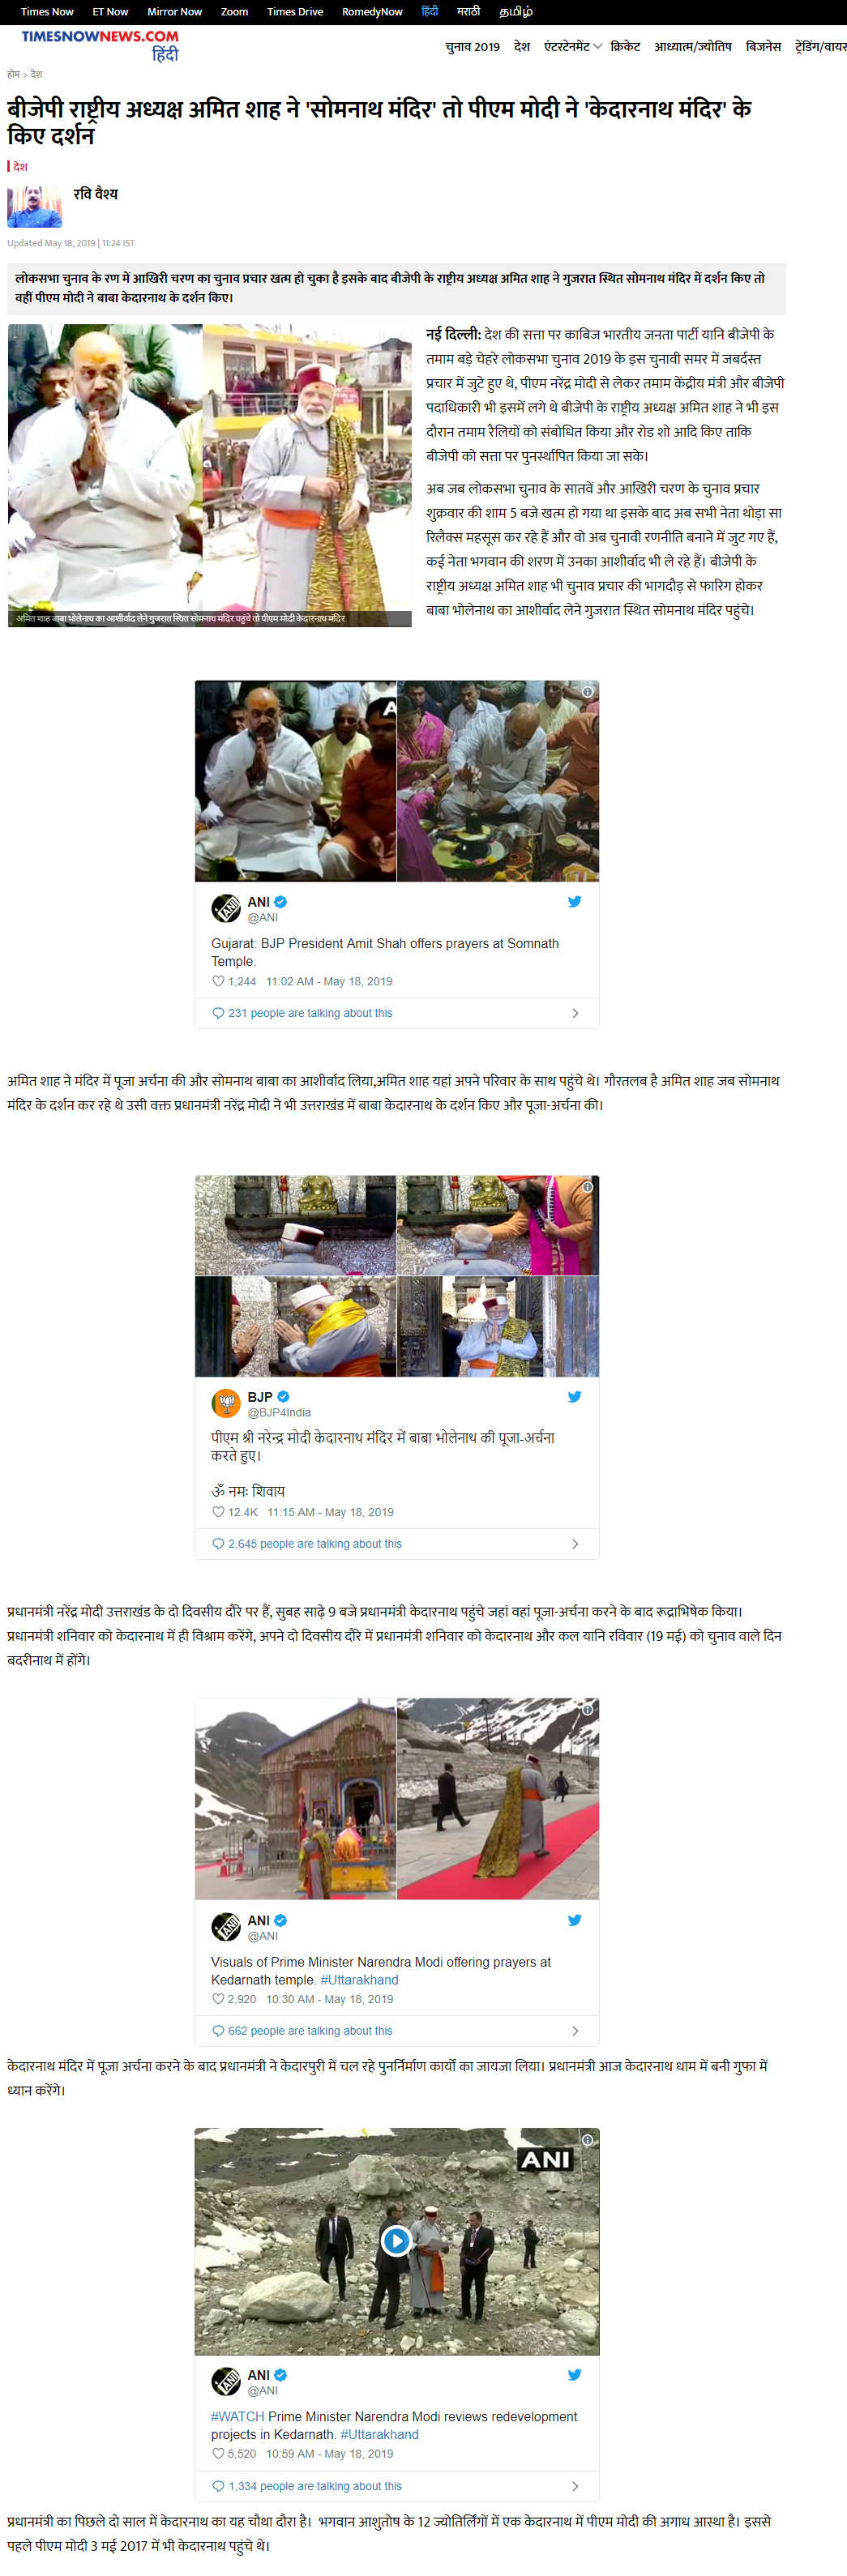Open the author photo of रवि वैश्य
847x2576 pixels.
[35, 206]
